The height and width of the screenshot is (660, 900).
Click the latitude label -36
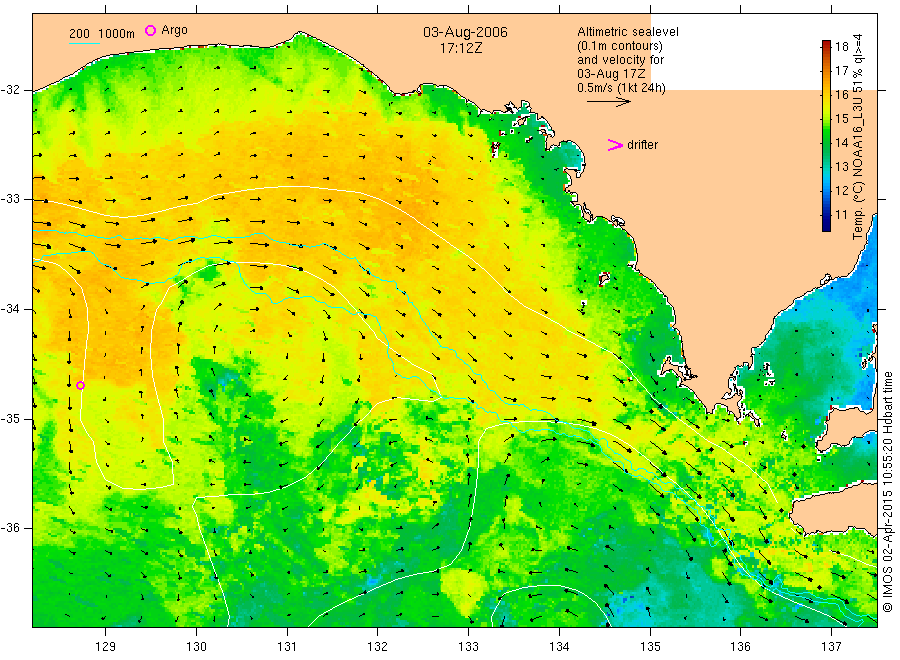coord(11,527)
